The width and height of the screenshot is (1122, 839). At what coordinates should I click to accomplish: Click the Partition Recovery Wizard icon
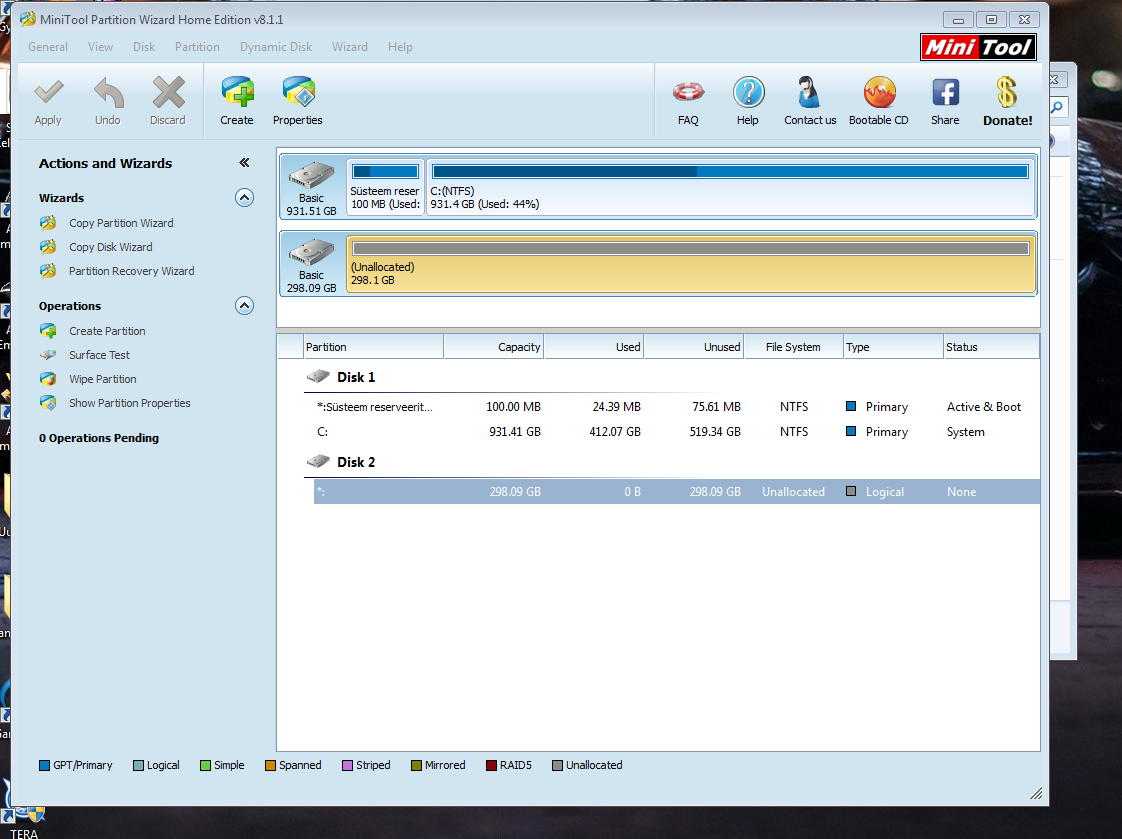[48, 271]
